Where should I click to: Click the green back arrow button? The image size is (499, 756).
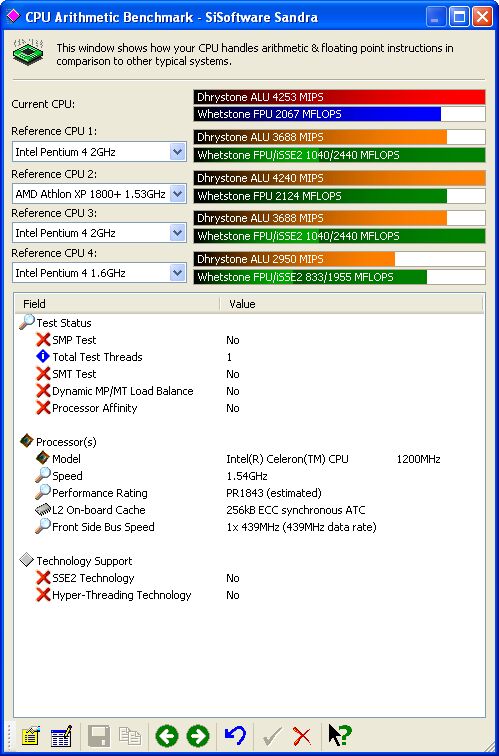pyautogui.click(x=167, y=736)
